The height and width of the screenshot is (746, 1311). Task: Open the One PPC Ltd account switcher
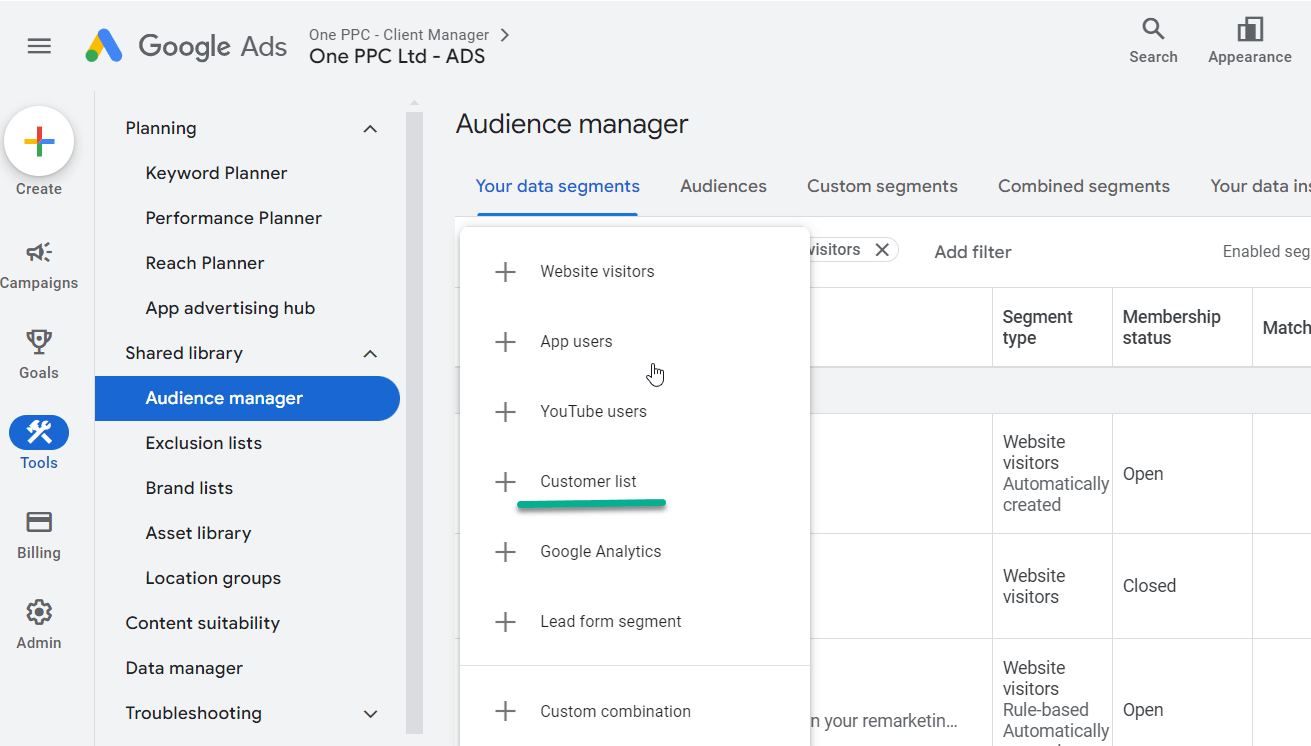(x=397, y=56)
